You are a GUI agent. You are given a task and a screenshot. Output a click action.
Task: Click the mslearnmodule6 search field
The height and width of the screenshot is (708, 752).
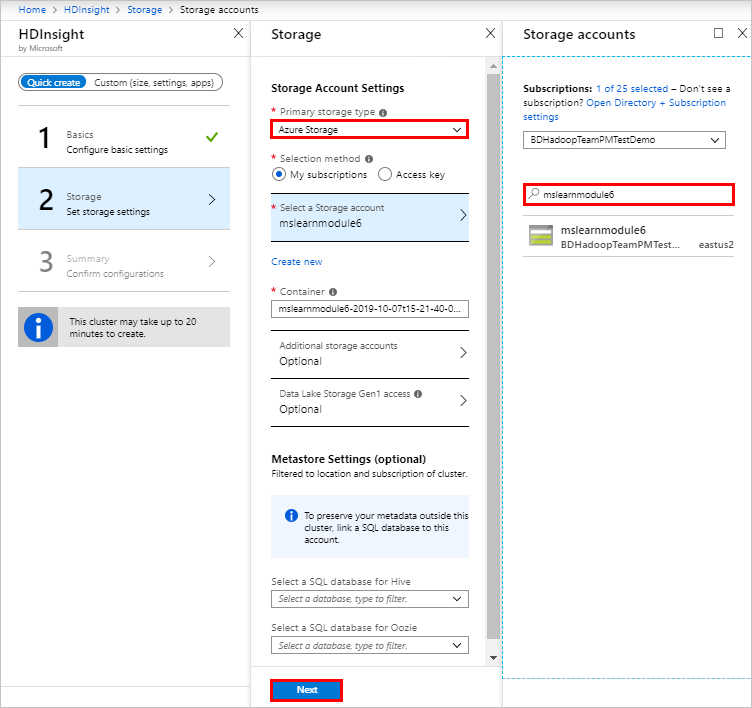628,194
